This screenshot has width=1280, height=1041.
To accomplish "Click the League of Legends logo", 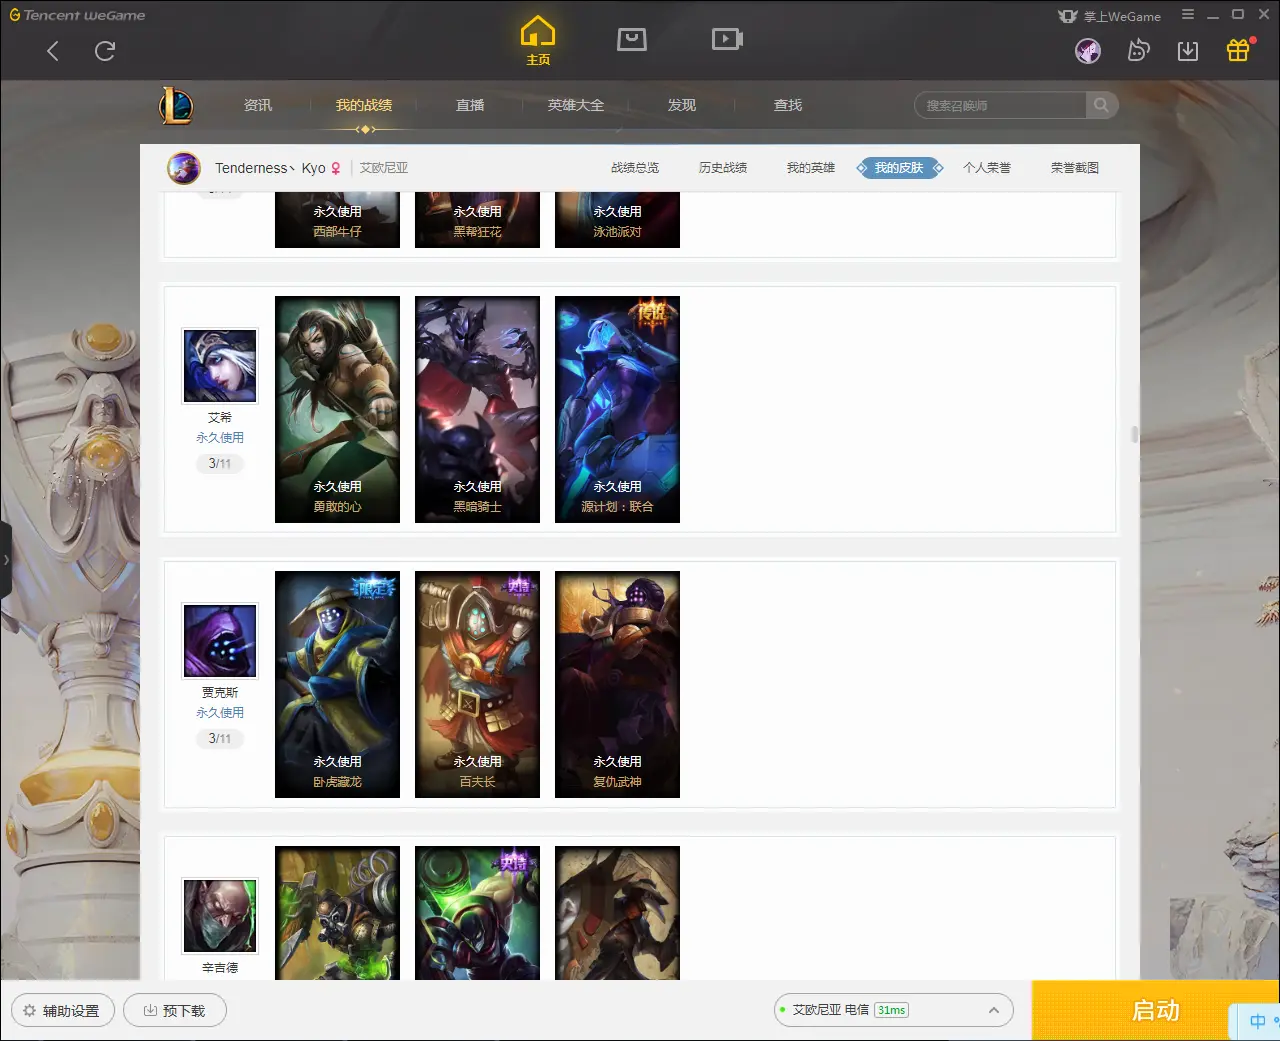I will coord(176,105).
